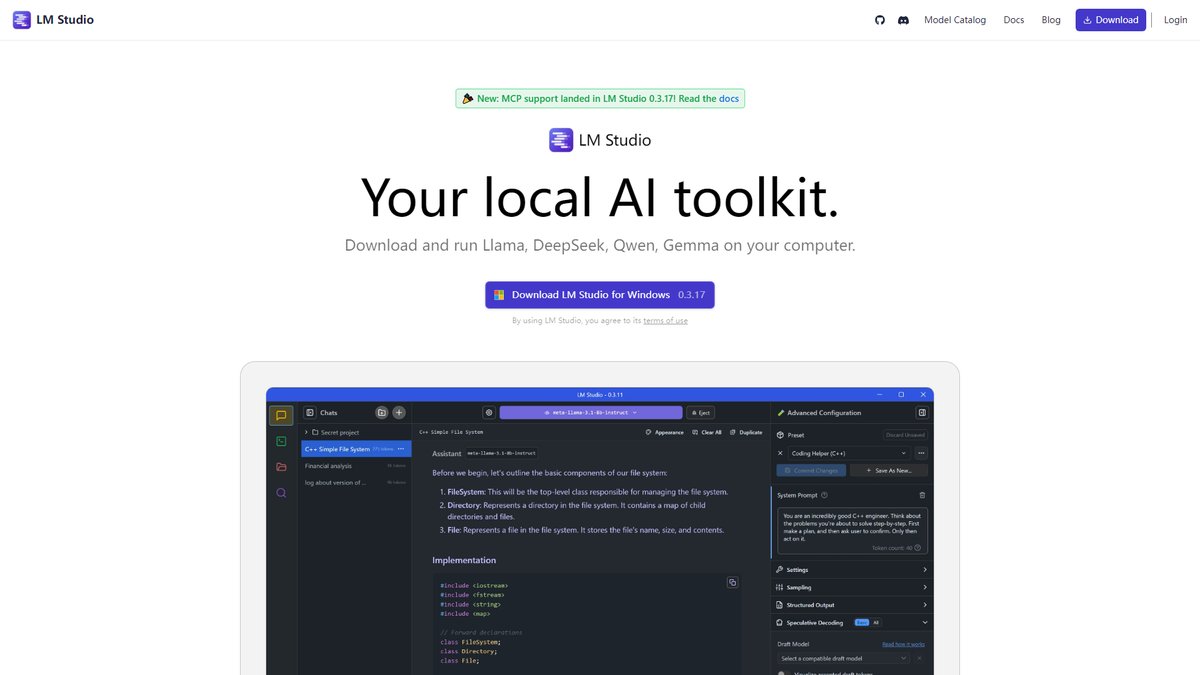Click the LM Studio logo in the header
Image resolution: width=1200 pixels, height=675 pixels.
[53, 20]
